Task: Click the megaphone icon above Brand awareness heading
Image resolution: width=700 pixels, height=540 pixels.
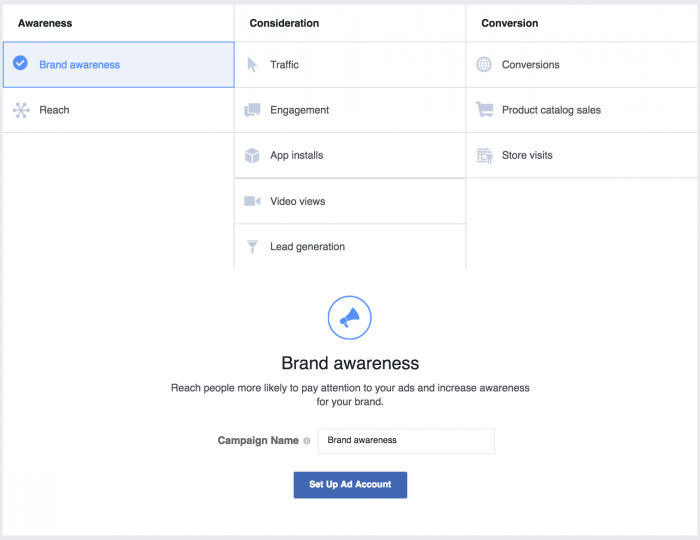Action: pos(349,318)
